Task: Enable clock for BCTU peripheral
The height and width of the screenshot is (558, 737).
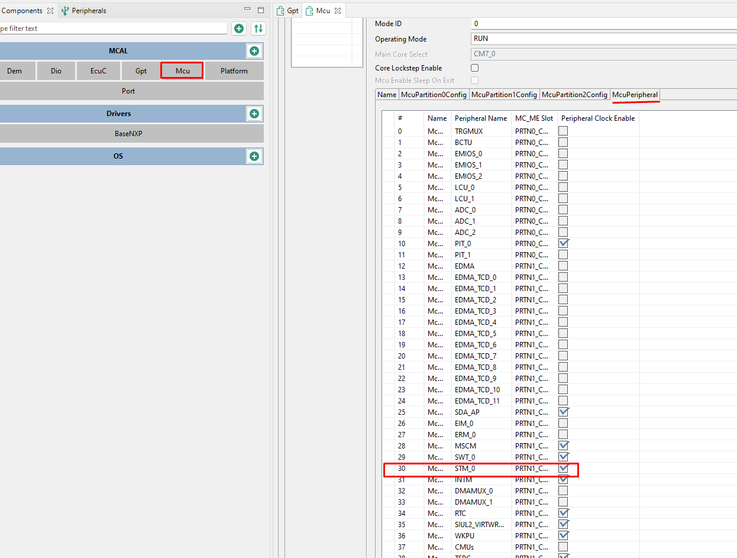Action: click(x=563, y=142)
